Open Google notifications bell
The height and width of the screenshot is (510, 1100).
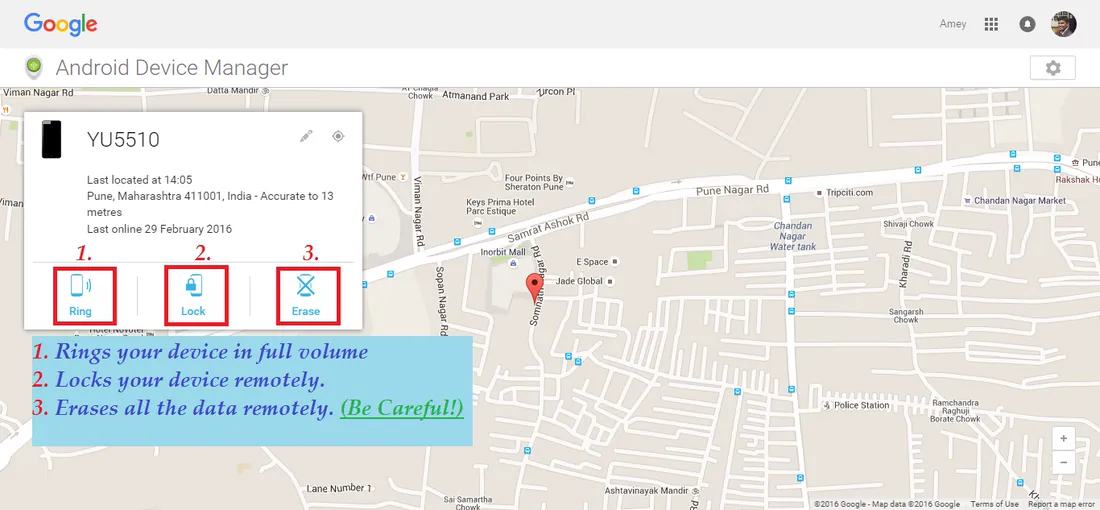click(1026, 25)
